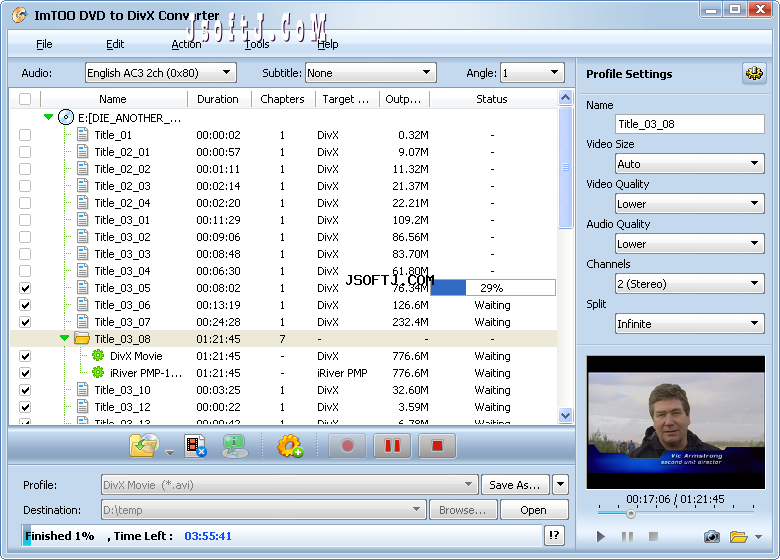Click the Title_03_05 document icon
The height and width of the screenshot is (560, 780).
[83, 287]
